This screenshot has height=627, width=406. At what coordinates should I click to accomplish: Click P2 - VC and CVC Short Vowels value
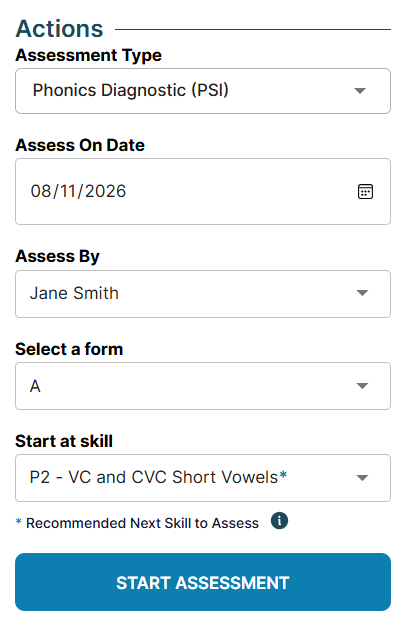point(158,477)
